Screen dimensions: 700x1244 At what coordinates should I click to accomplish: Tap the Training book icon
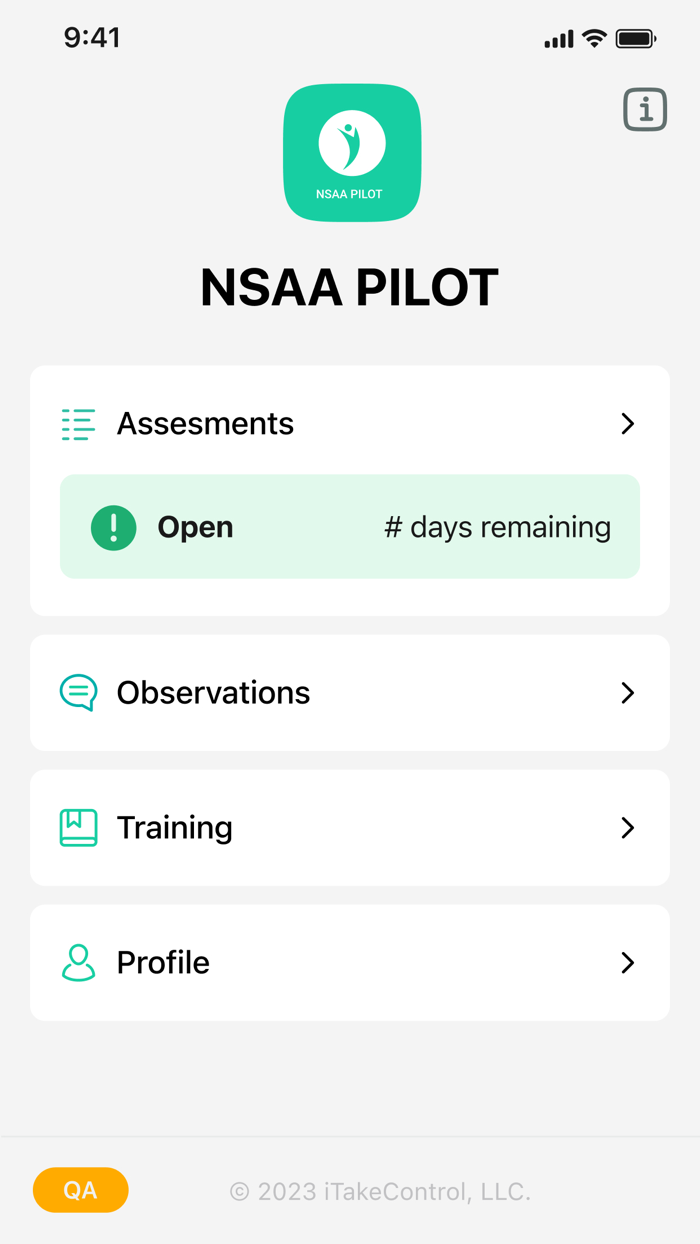coord(78,827)
